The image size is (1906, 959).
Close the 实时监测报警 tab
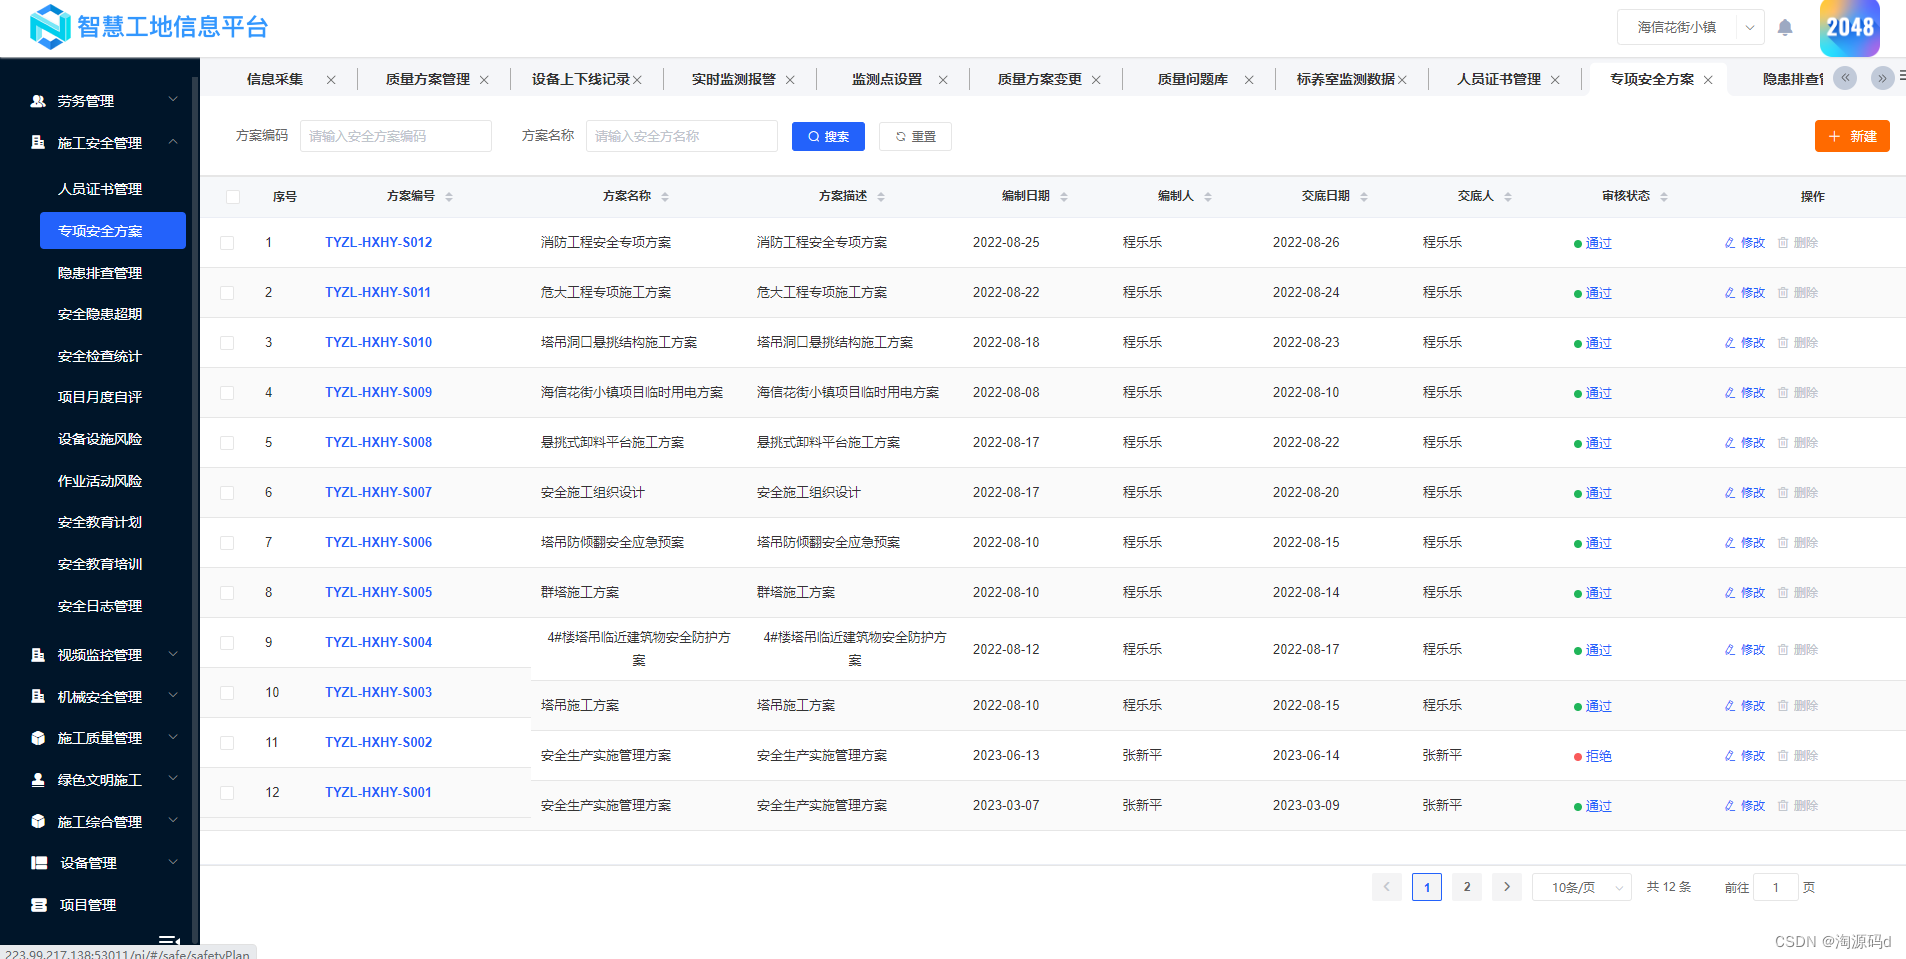790,80
